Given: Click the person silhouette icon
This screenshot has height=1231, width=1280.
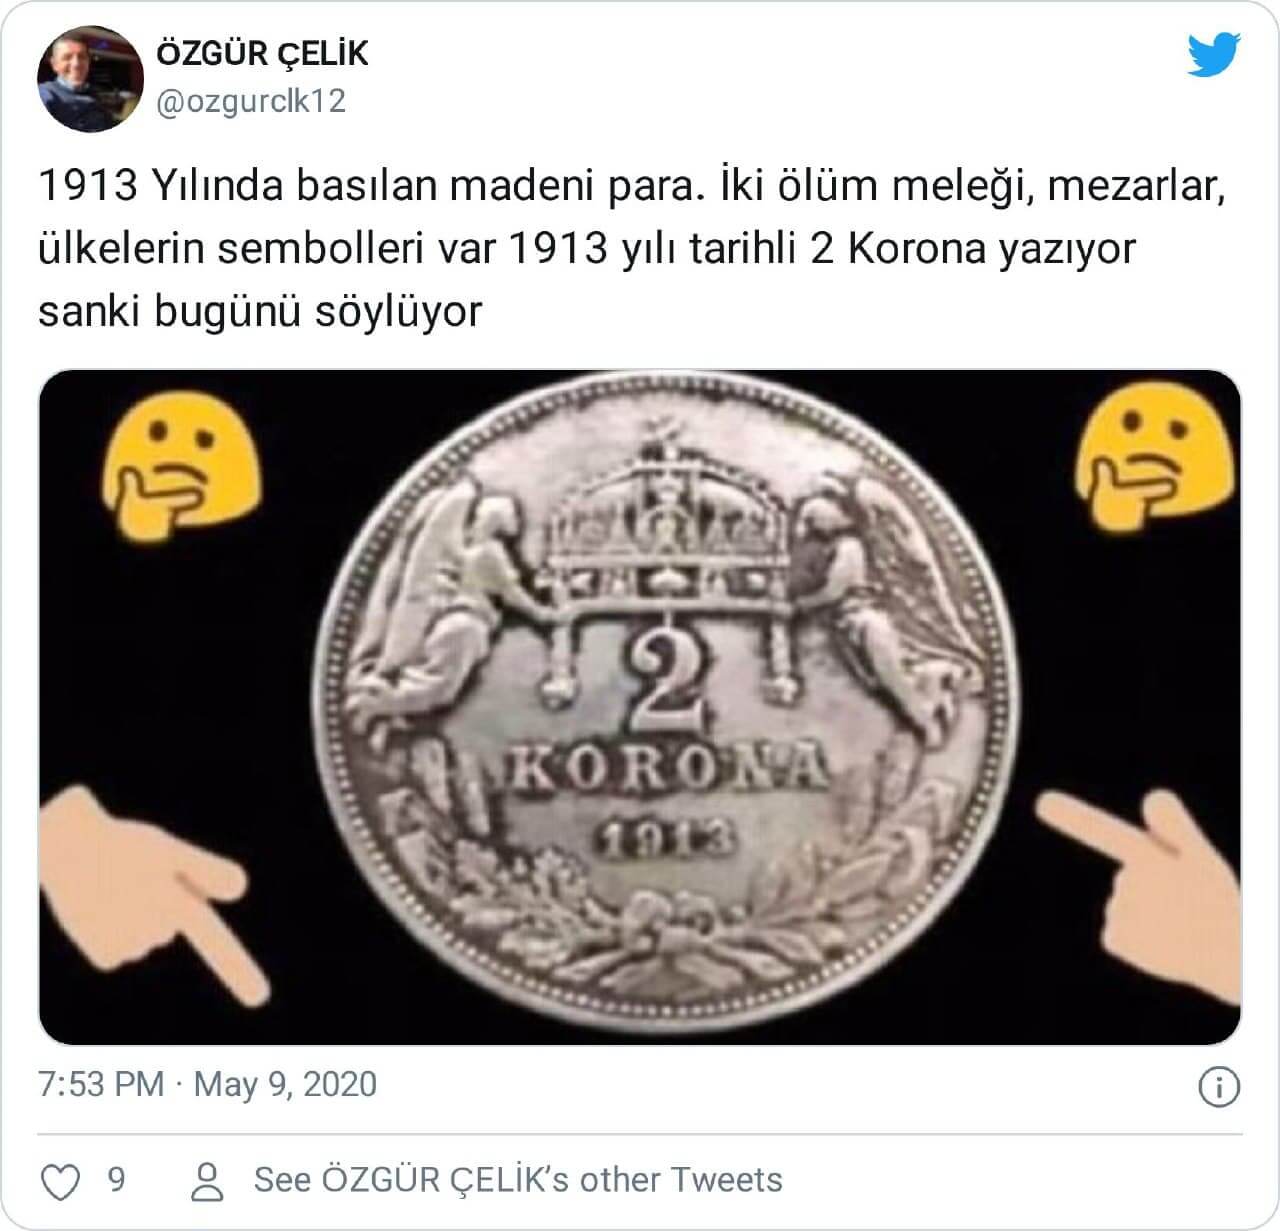Looking at the screenshot, I should [x=207, y=1181].
